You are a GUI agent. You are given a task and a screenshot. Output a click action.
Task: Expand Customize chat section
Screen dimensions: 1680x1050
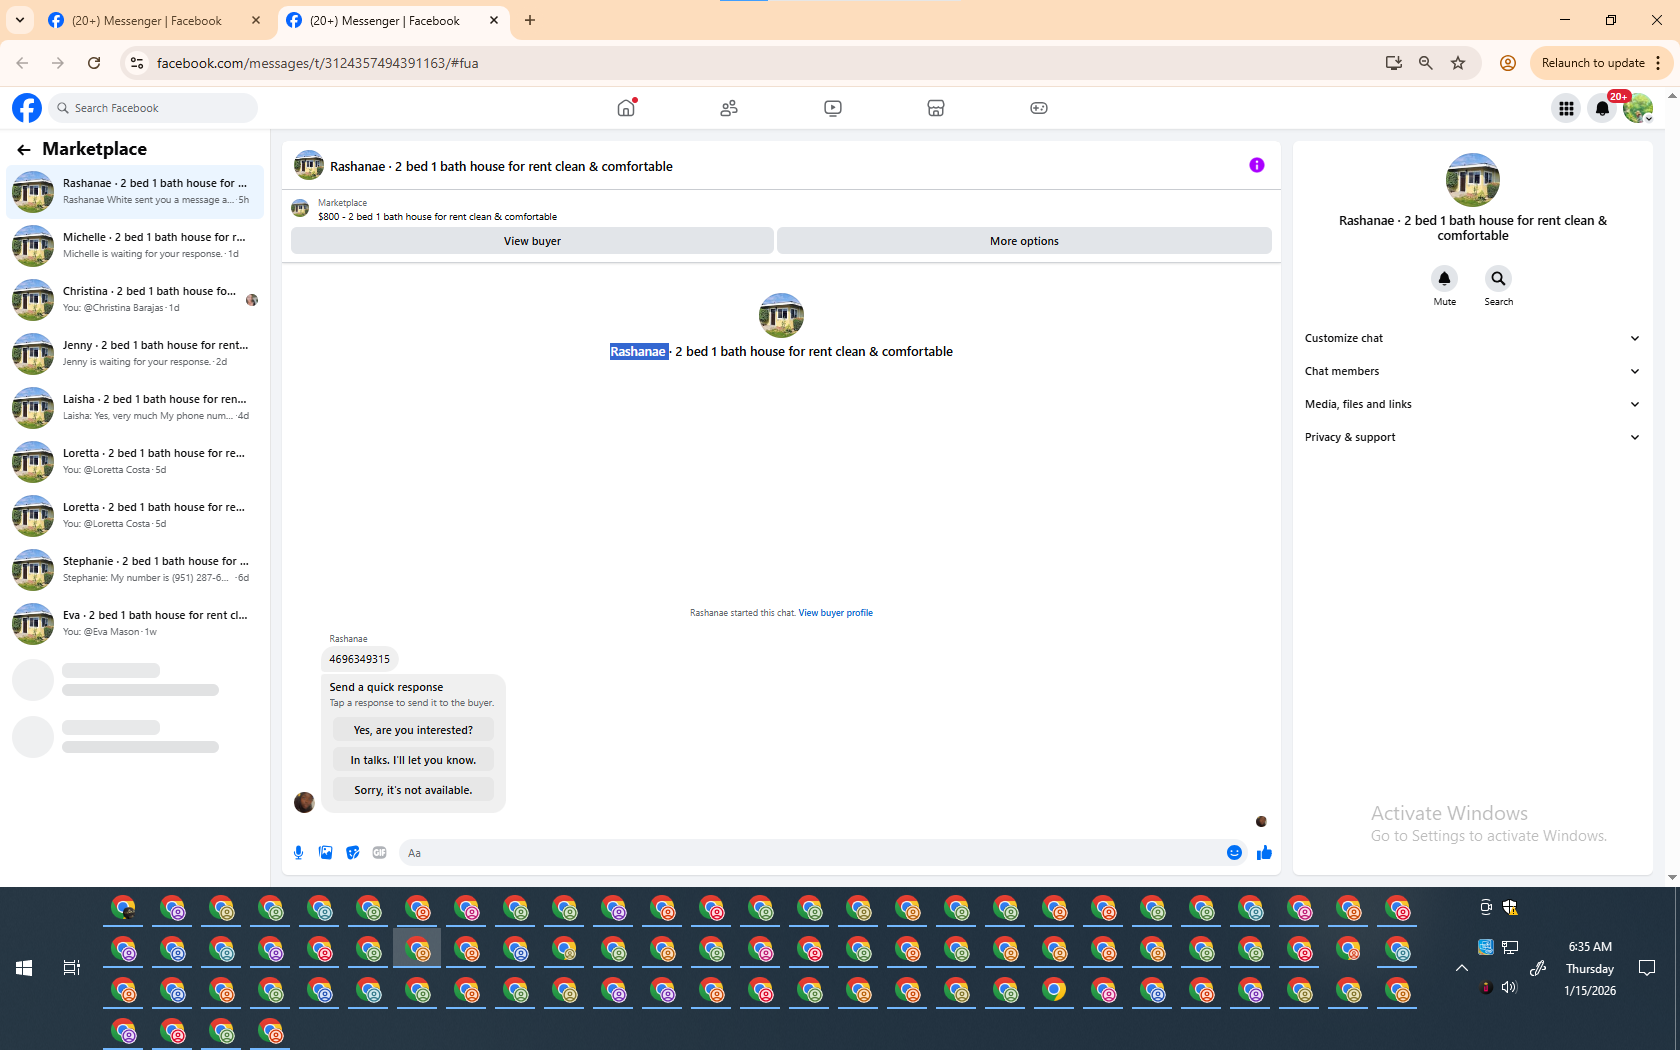click(x=1472, y=338)
